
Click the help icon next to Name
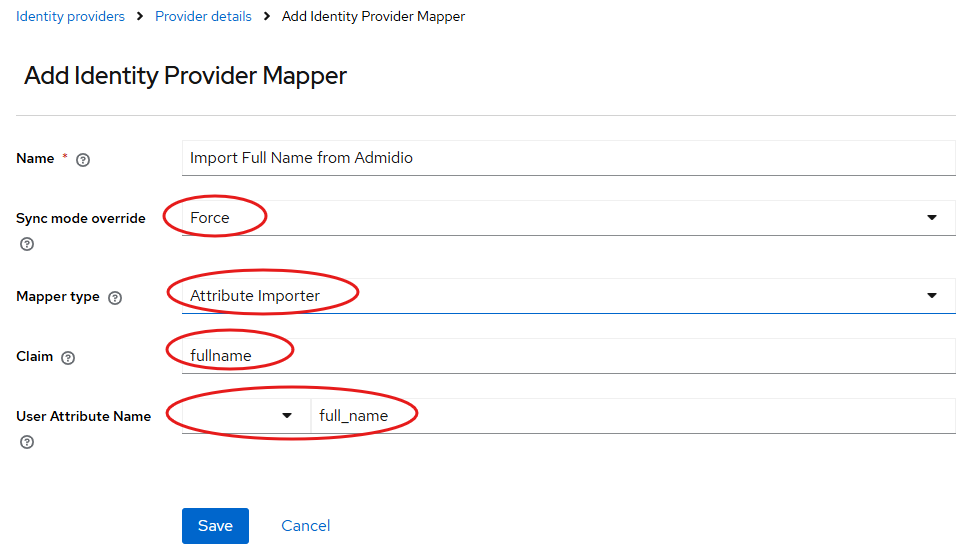pyautogui.click(x=83, y=160)
